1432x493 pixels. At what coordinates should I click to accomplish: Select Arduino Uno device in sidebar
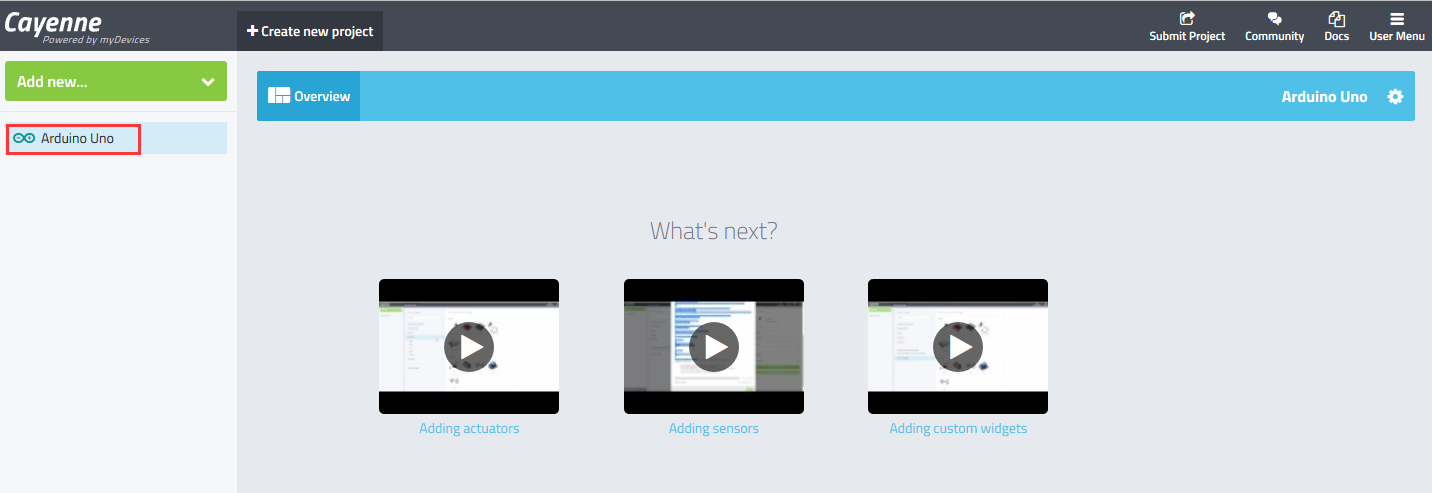pos(116,138)
